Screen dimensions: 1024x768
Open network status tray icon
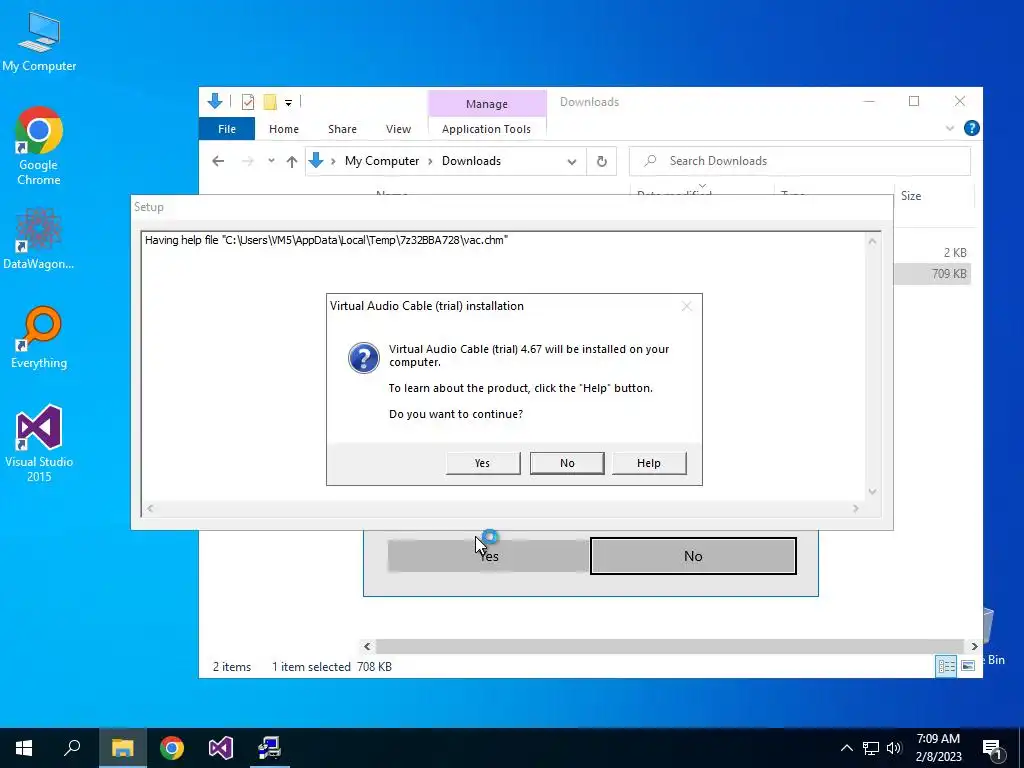[x=871, y=748]
